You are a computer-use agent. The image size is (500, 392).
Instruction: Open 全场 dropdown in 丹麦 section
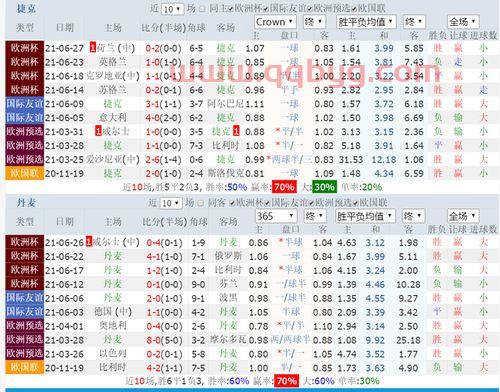tap(463, 216)
